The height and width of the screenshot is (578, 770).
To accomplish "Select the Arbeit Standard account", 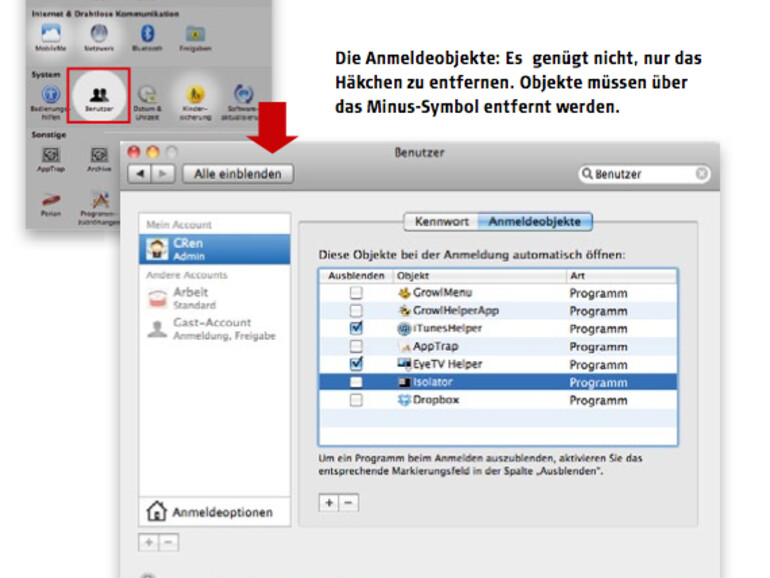I will pyautogui.click(x=215, y=298).
